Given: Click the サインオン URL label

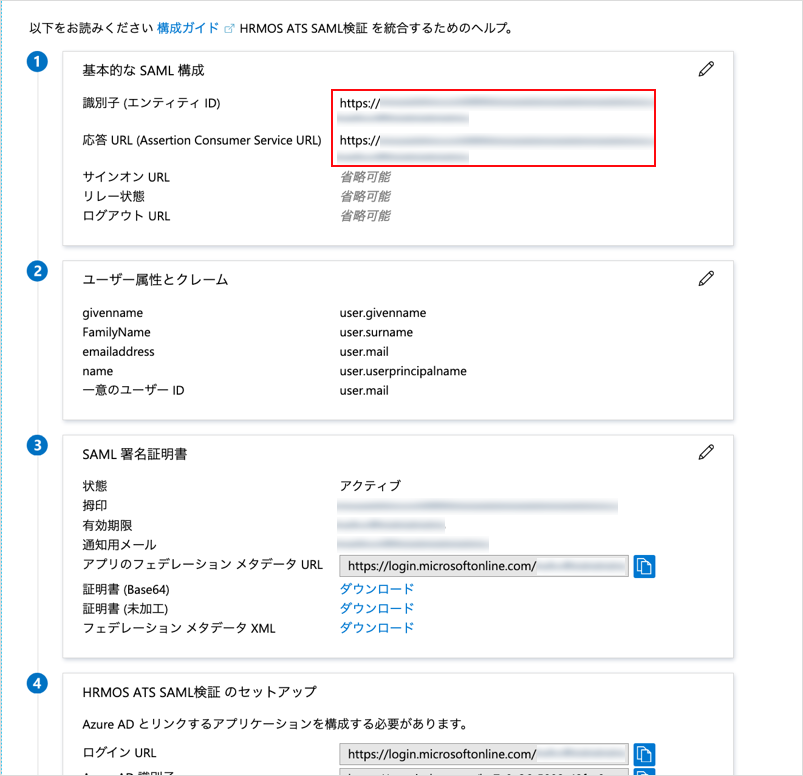Looking at the screenshot, I should tap(126, 177).
